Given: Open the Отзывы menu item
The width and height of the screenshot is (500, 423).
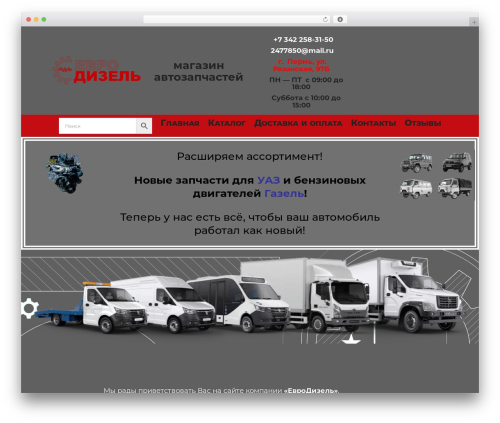Looking at the screenshot, I should pyautogui.click(x=423, y=123).
